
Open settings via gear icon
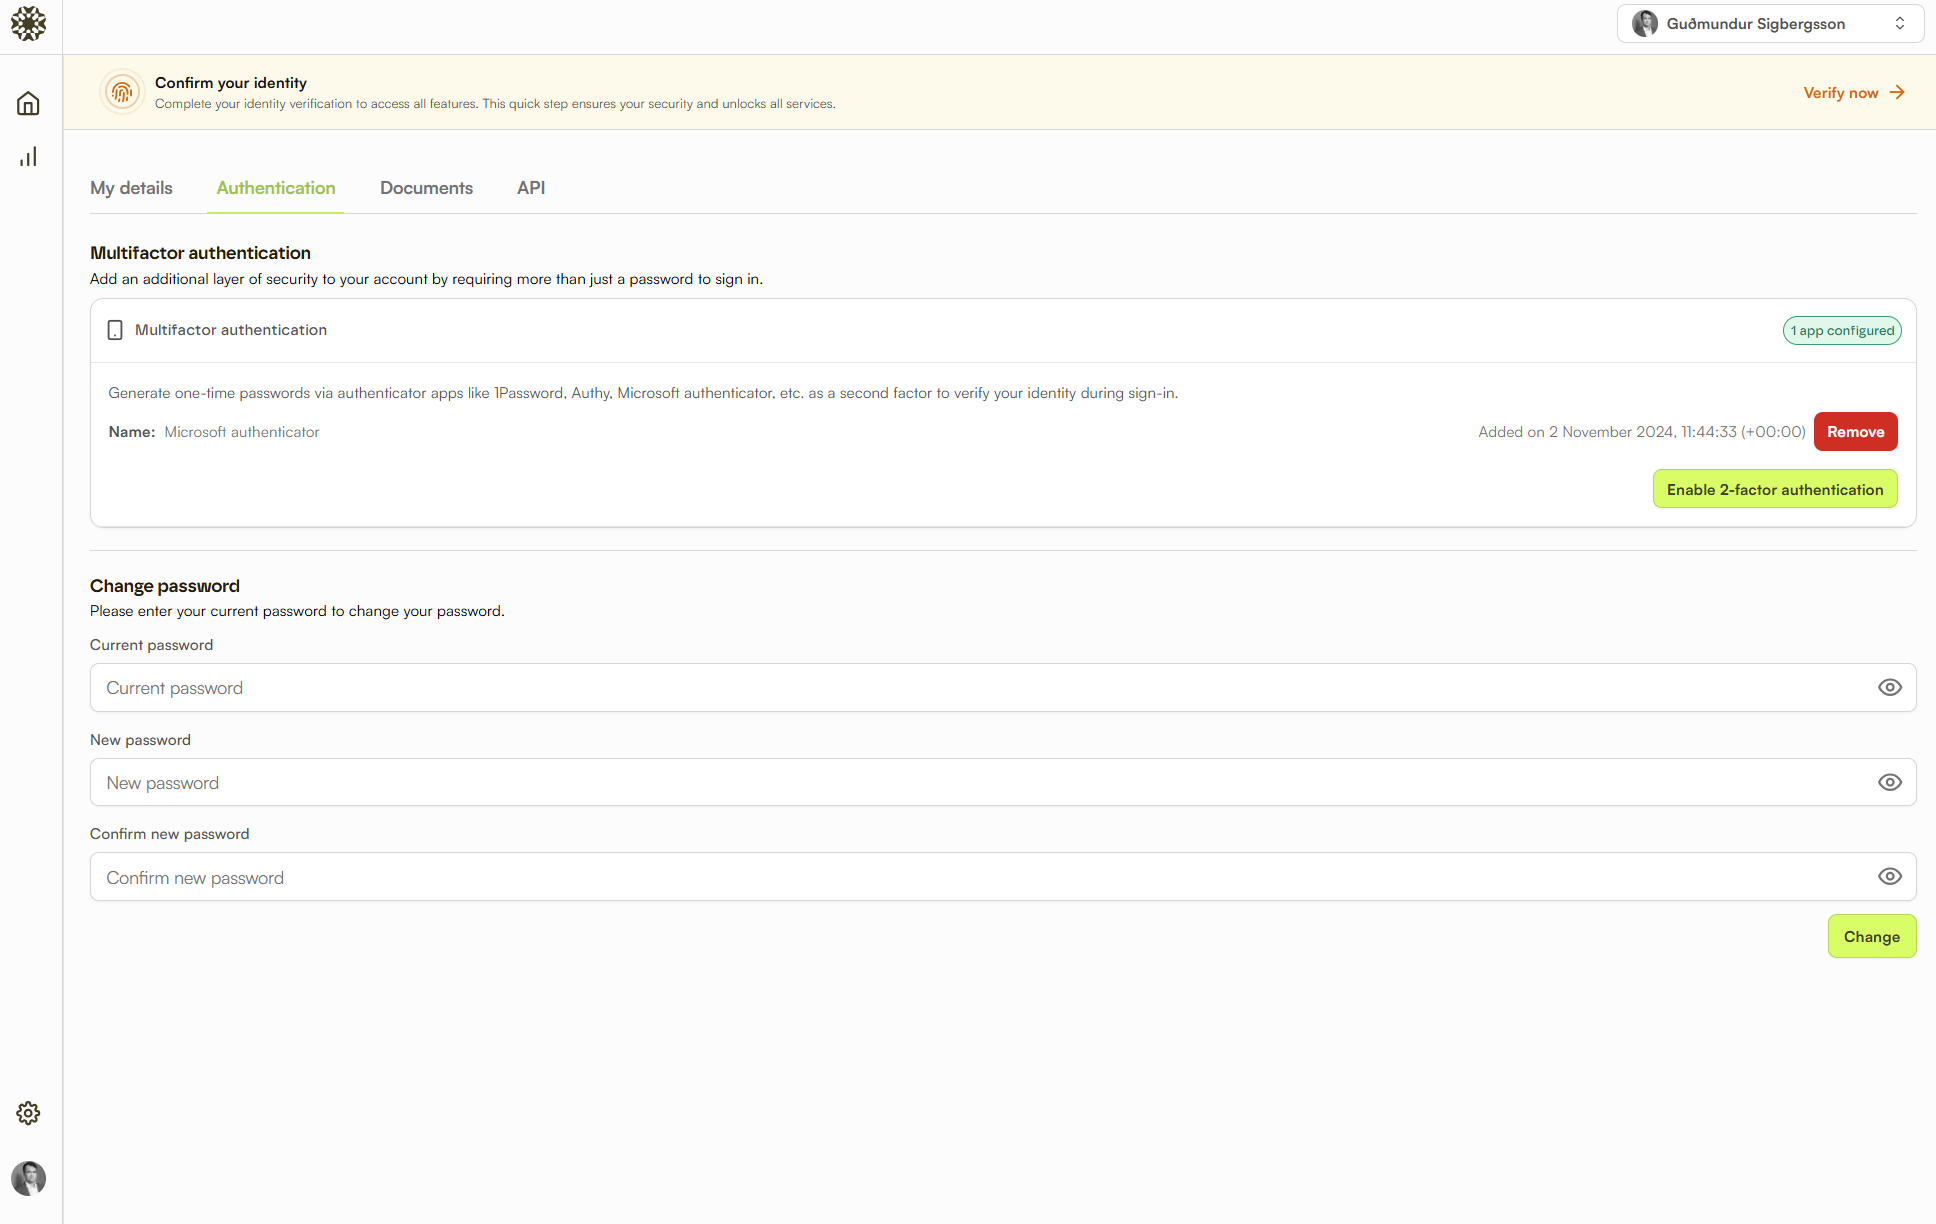click(x=28, y=1113)
